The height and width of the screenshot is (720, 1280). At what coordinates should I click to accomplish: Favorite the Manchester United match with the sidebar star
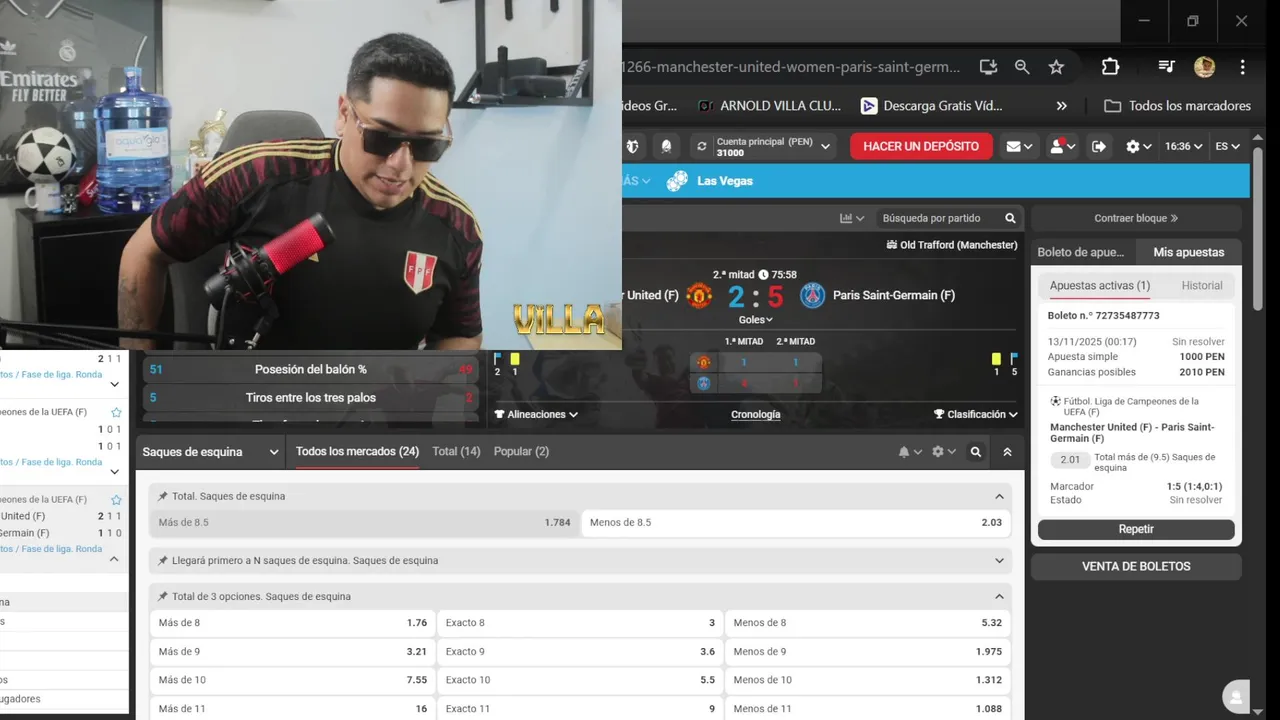click(x=116, y=500)
